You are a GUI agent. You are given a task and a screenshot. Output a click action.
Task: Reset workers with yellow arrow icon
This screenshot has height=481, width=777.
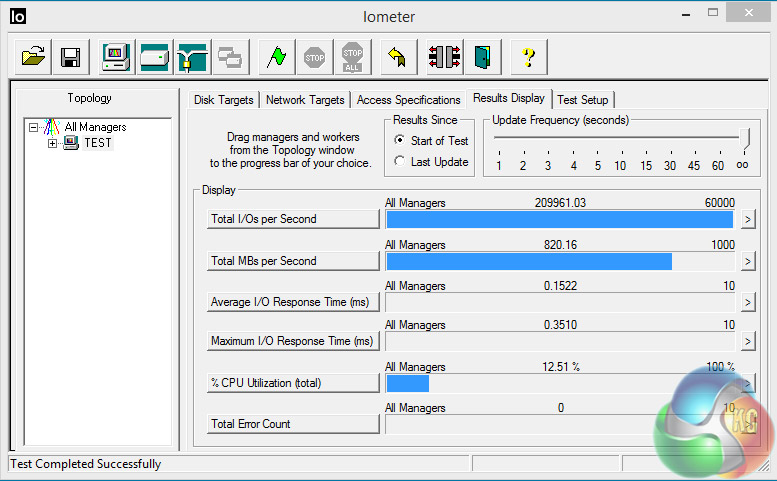point(398,57)
